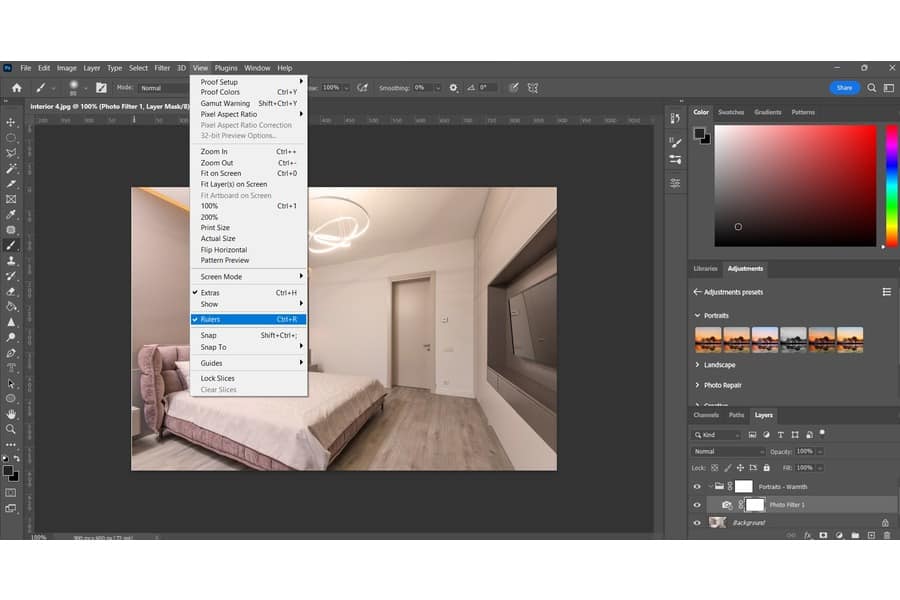
Task: Hide the Background layer
Action: click(x=697, y=523)
